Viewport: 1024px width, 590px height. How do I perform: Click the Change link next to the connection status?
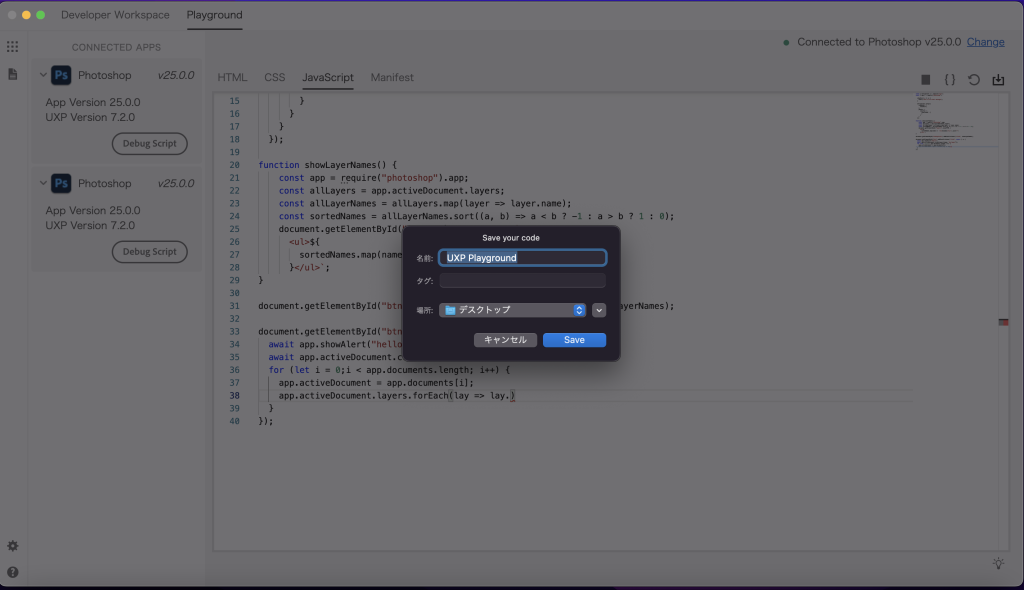coord(985,42)
